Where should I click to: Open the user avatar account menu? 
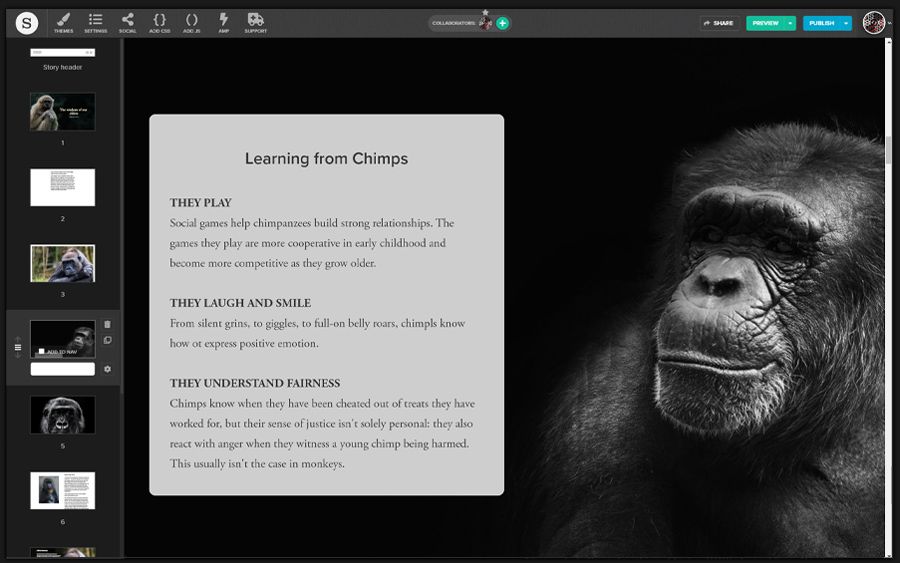873,22
